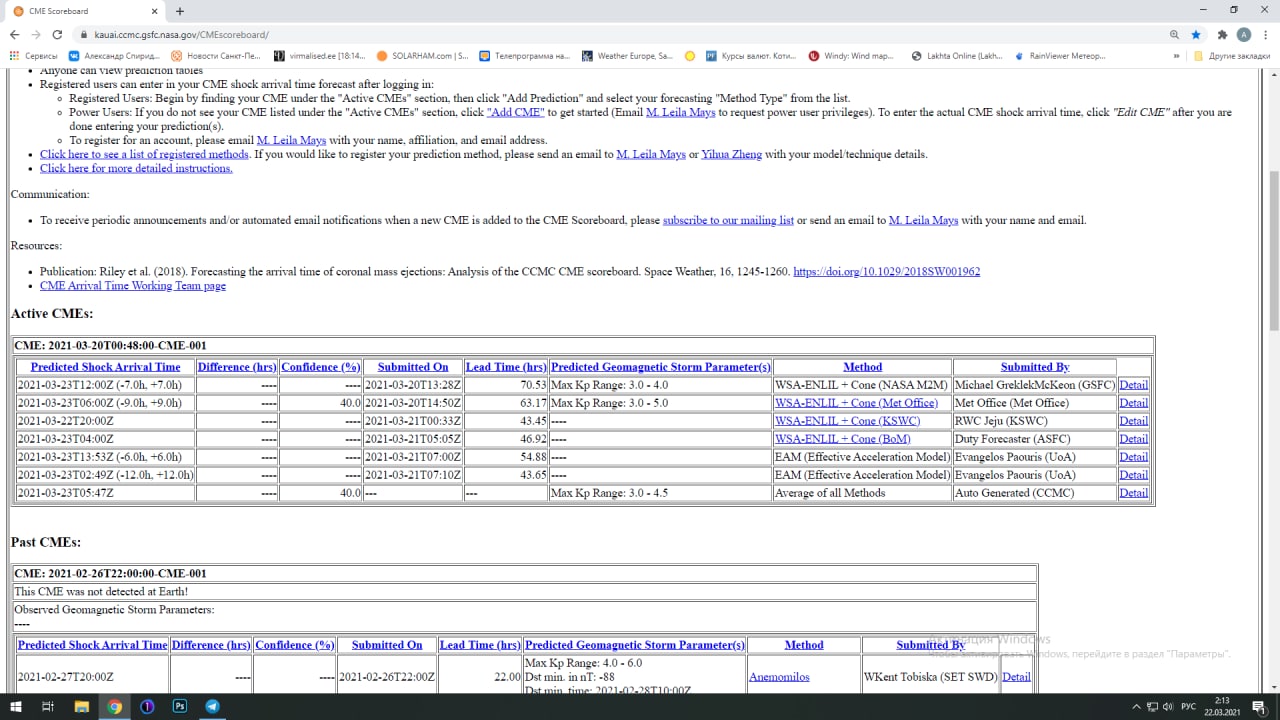Open RainViewer bookmark
This screenshot has height=720, width=1280.
coord(1060,56)
